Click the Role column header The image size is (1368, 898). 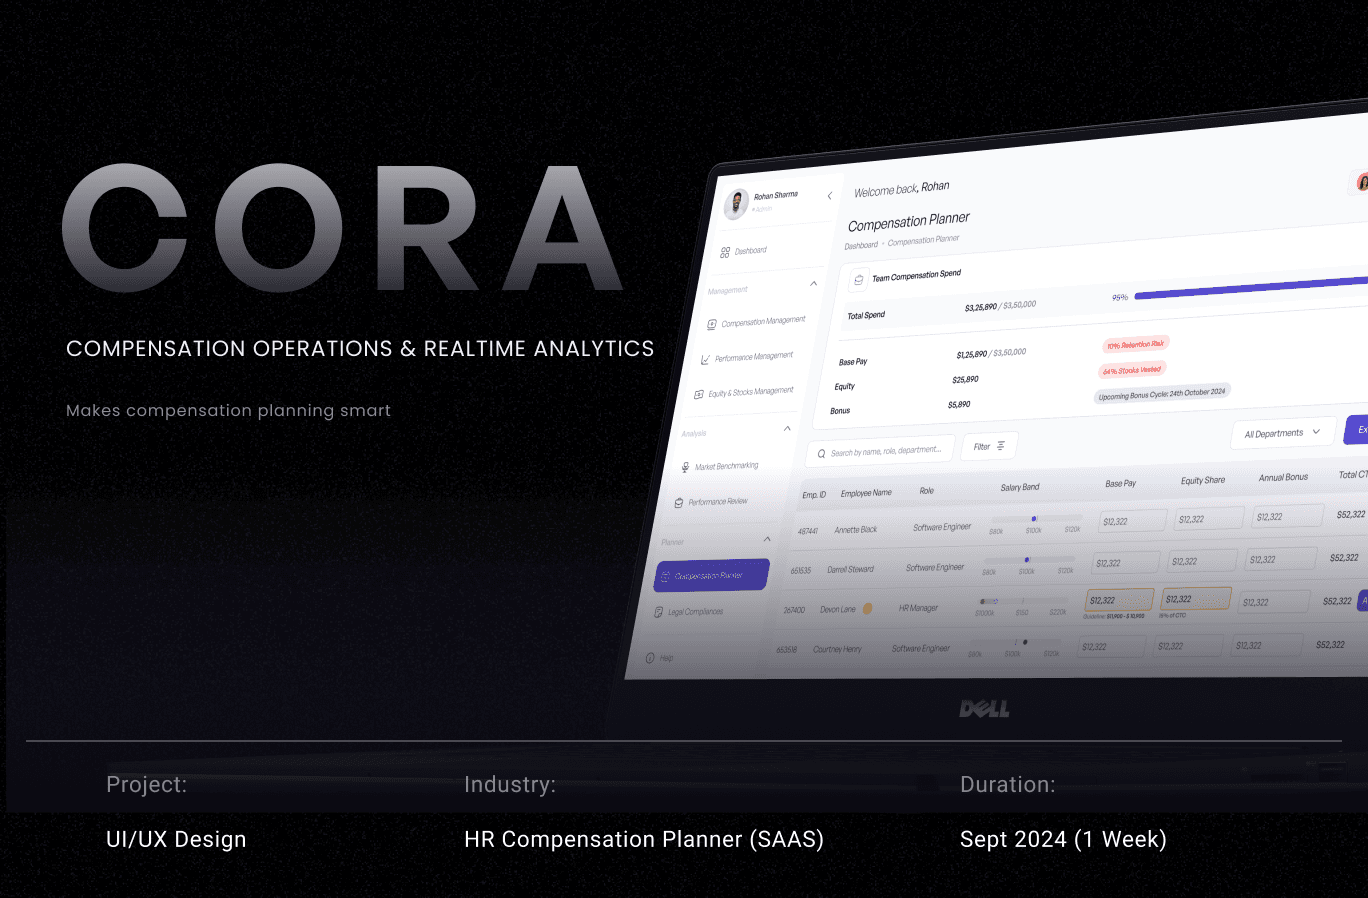point(927,491)
